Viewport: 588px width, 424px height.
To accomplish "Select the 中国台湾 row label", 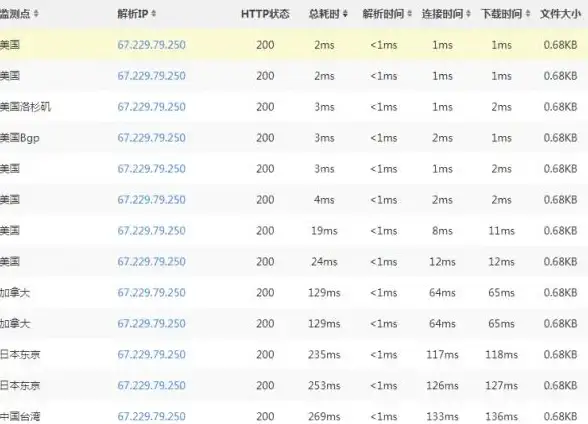I will (20, 416).
